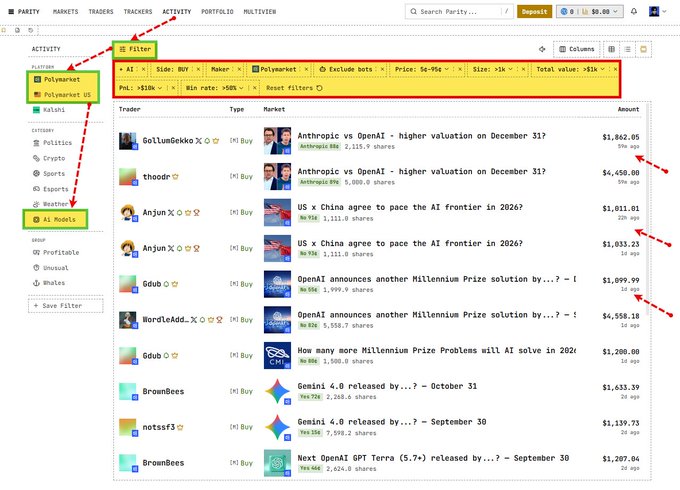This screenshot has width=680, height=490.
Task: Click the sound alert speaker icon
Action: coord(542,49)
